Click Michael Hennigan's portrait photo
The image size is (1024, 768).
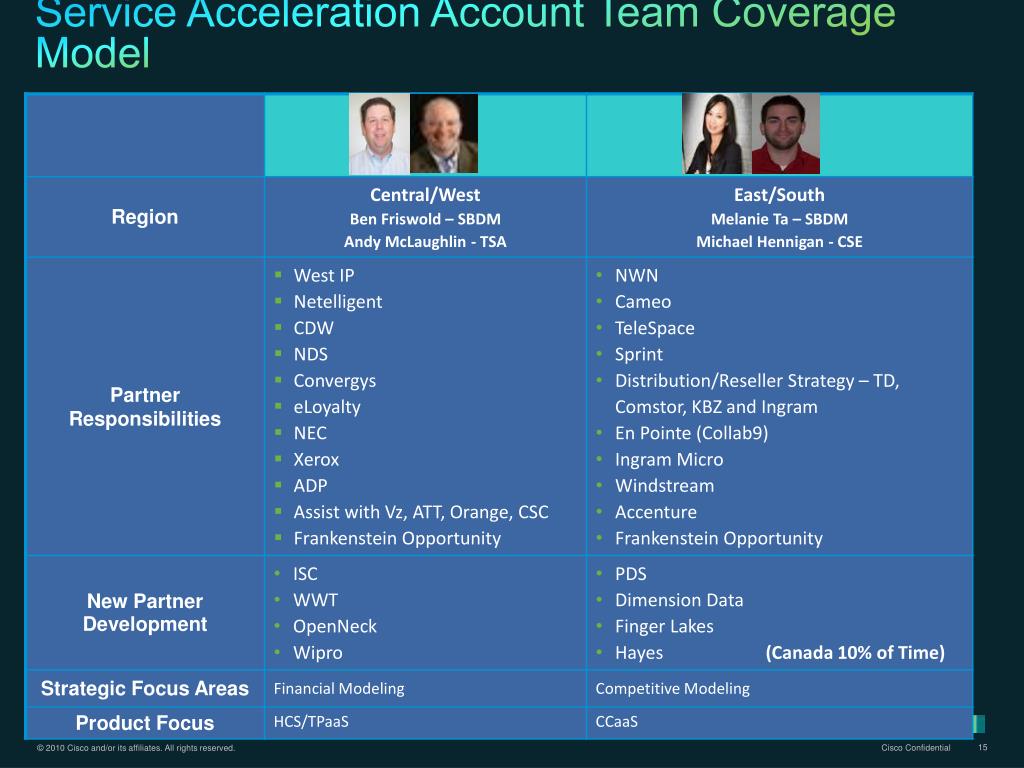tap(786, 134)
